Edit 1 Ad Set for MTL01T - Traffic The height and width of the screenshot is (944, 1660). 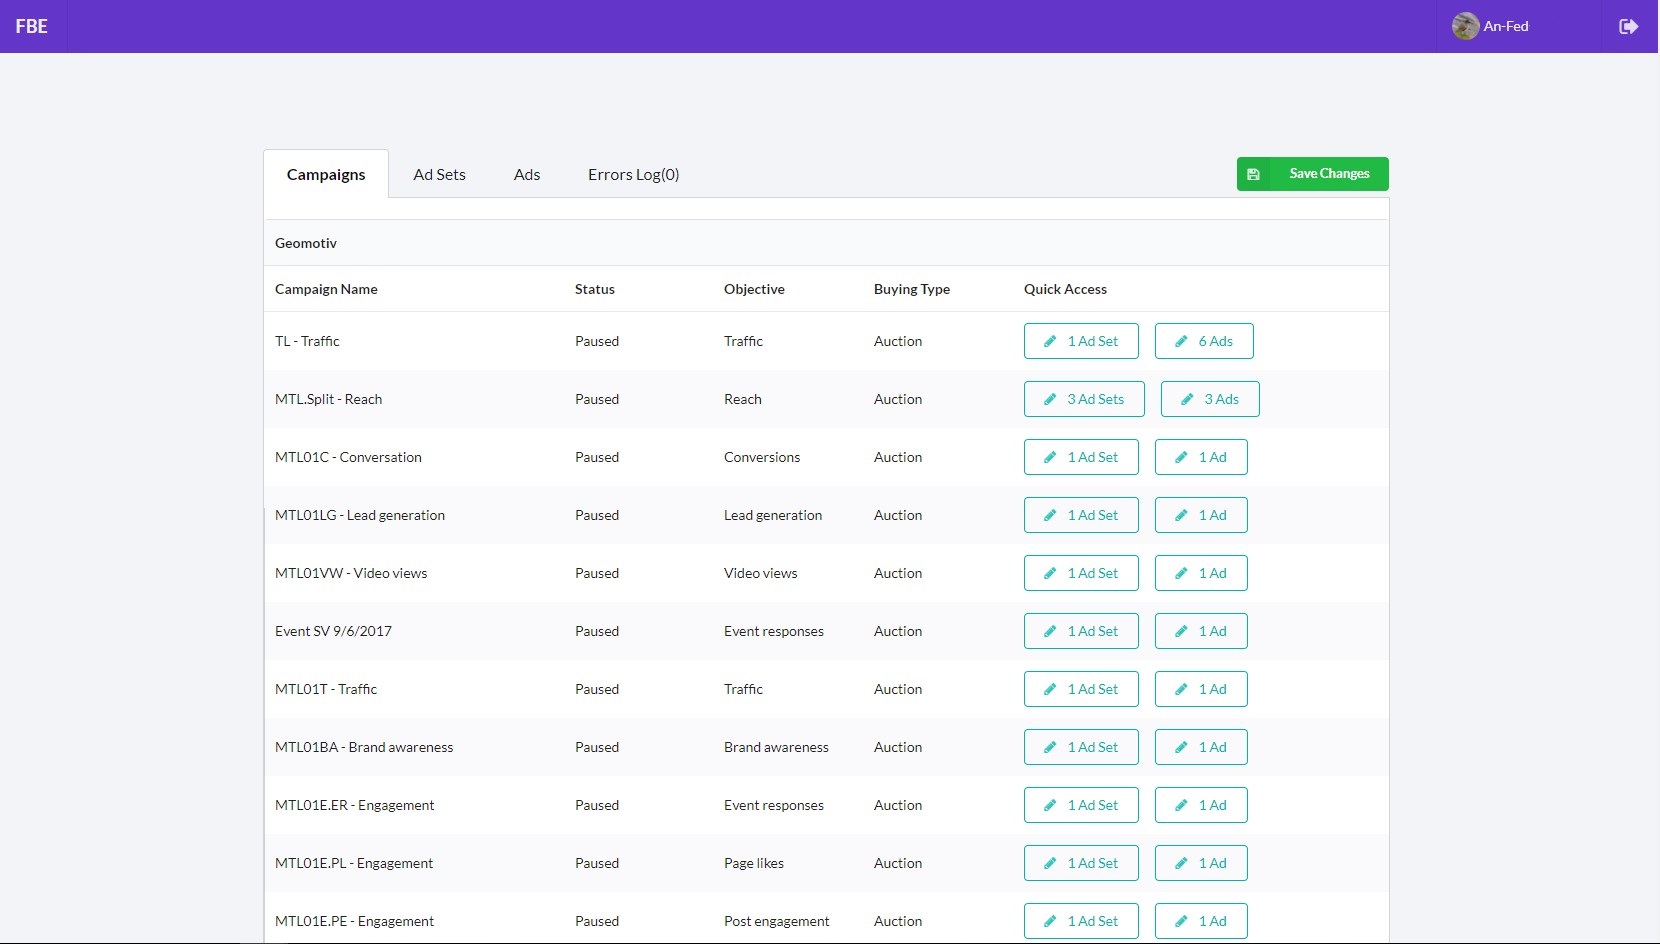click(1081, 689)
